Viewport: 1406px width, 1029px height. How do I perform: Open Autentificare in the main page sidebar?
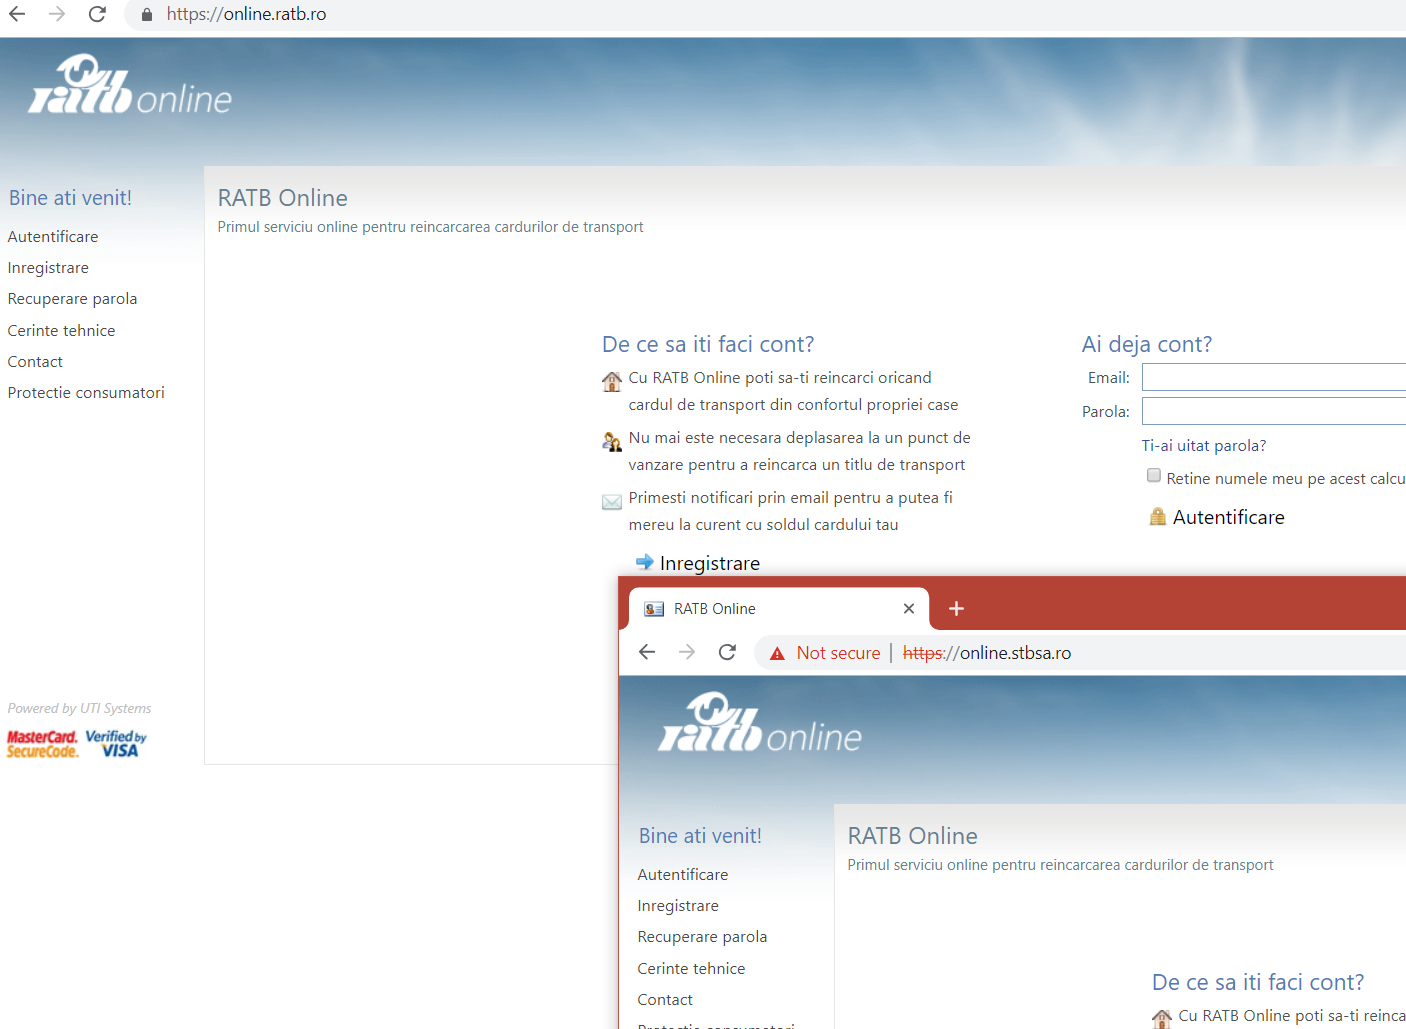pos(53,237)
